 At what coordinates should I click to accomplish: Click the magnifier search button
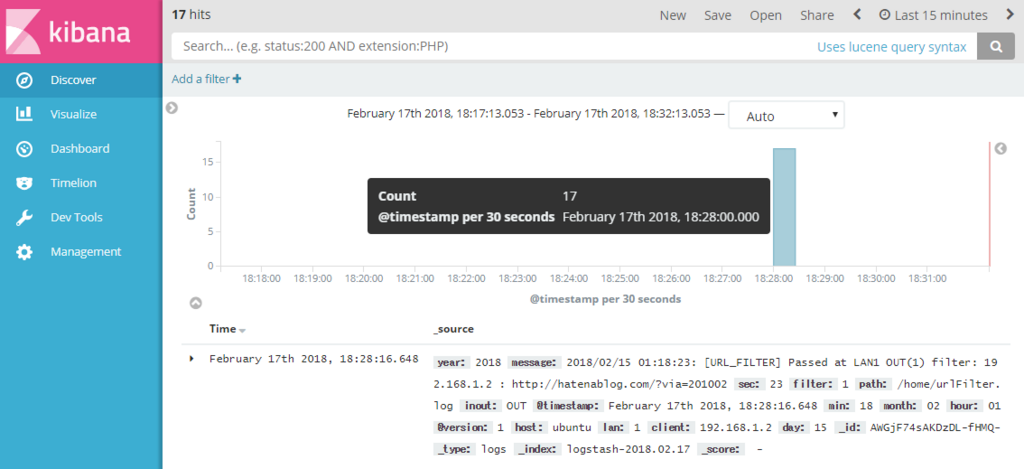996,46
